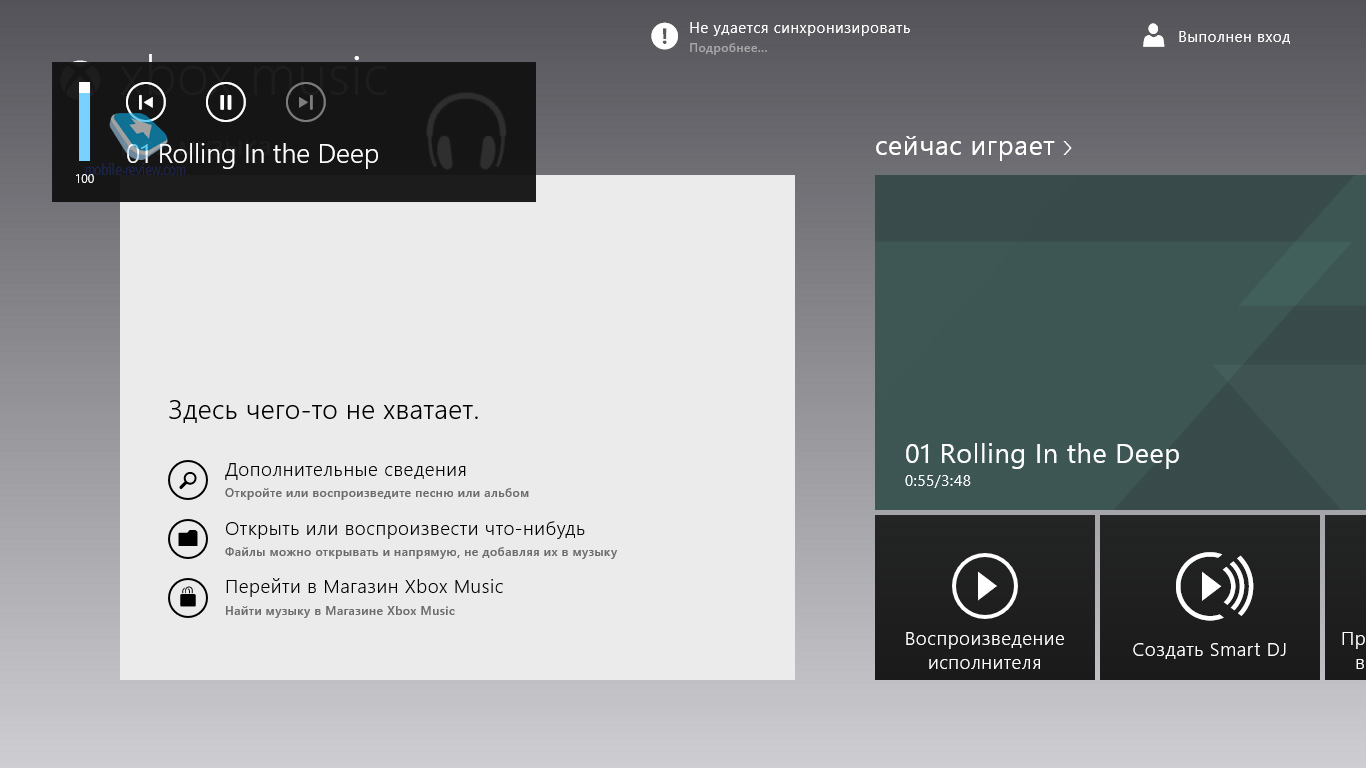This screenshot has height=768, width=1366.
Task: Click the 'Откройте или воспроизведите песню' hint
Action: (x=377, y=493)
